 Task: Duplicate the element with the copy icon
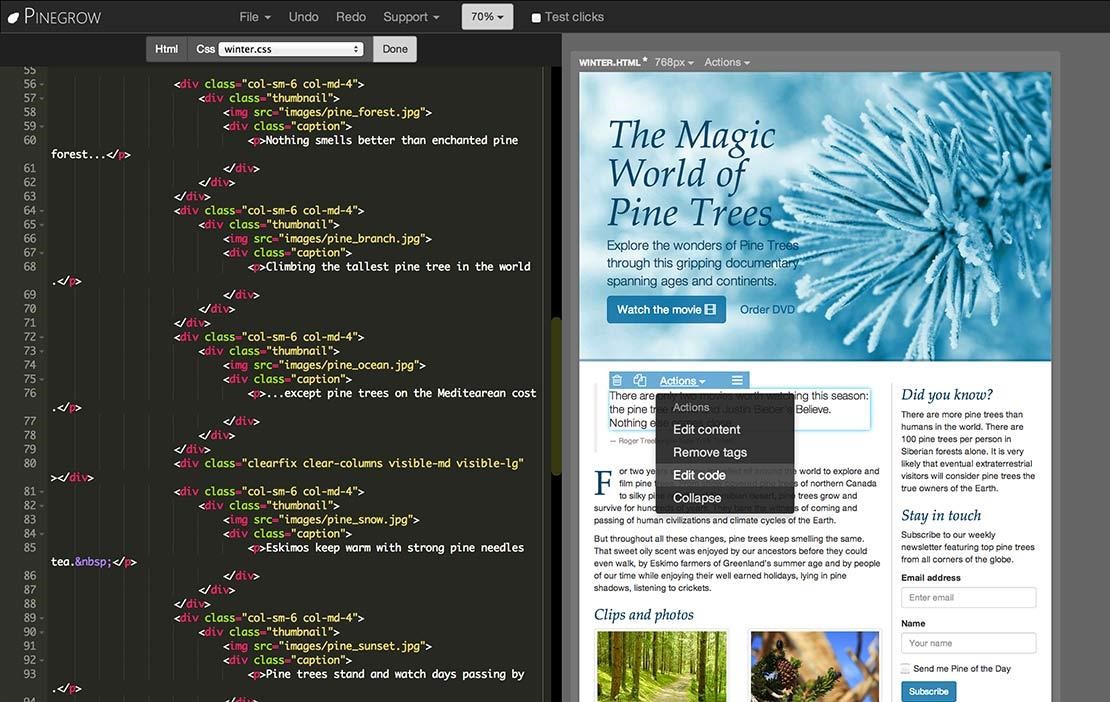[x=639, y=380]
